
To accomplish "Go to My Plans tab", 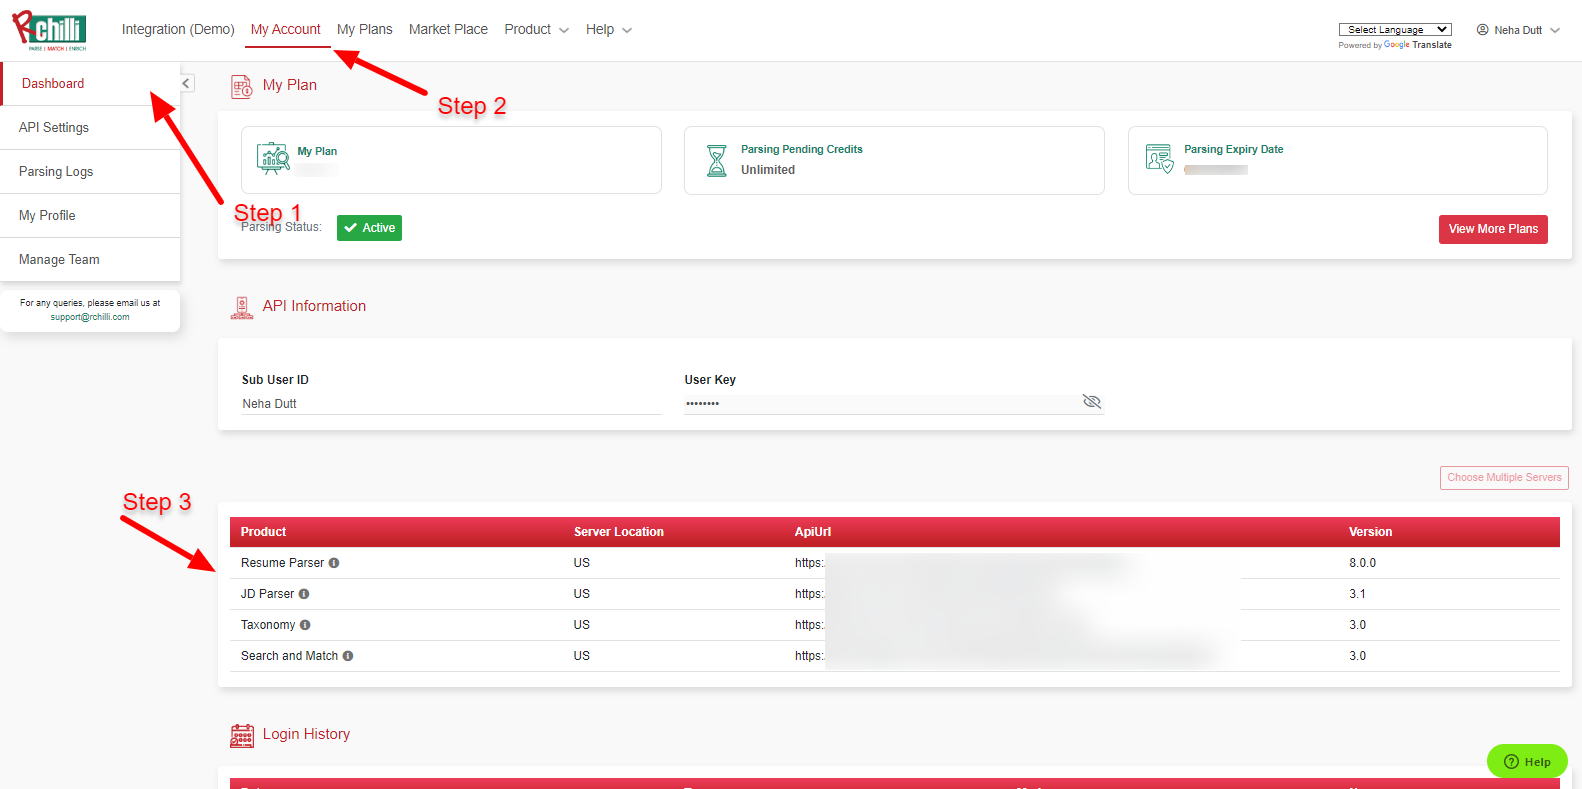I will coord(365,30).
